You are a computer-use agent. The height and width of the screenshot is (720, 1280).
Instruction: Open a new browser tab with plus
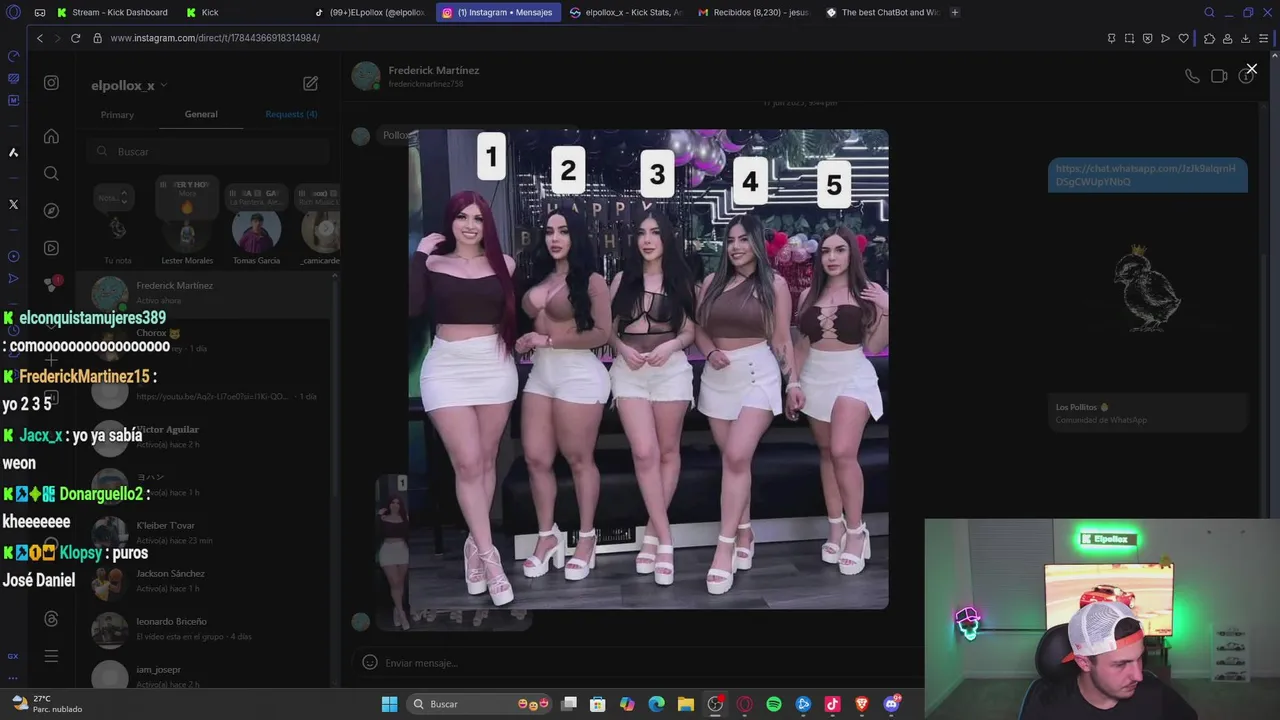pos(955,12)
